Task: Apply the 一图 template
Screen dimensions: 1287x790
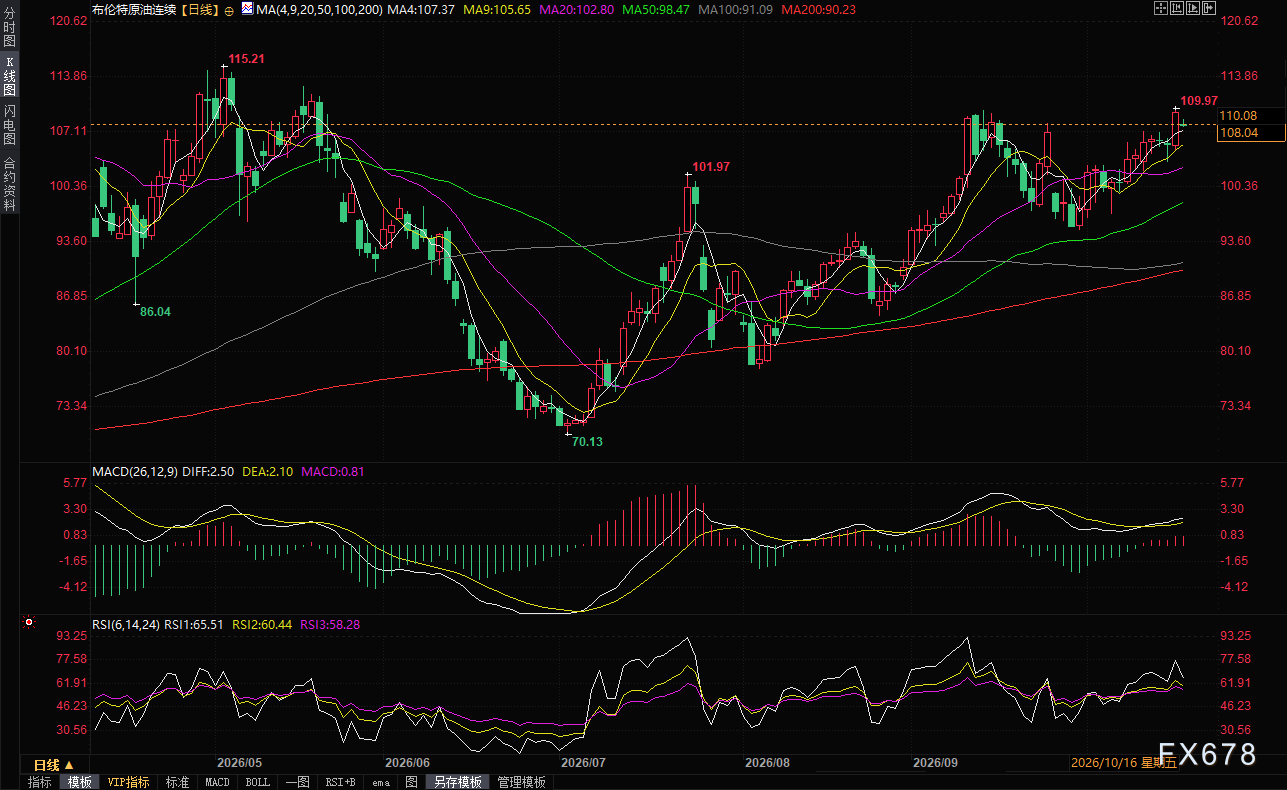Action: [297, 782]
